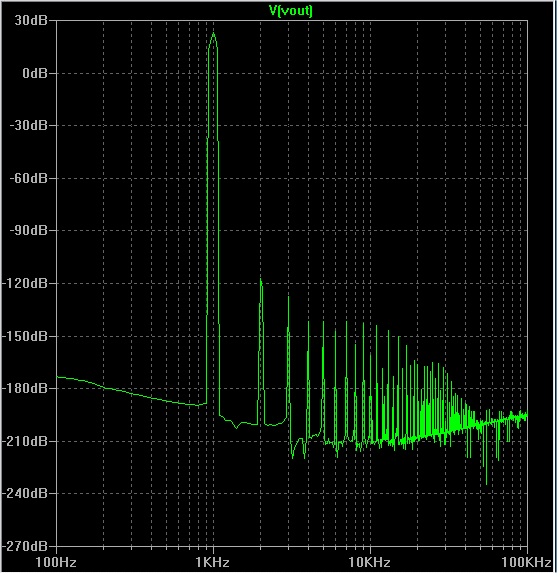
Task: Click the -60dB axis label
Action: coord(29,178)
